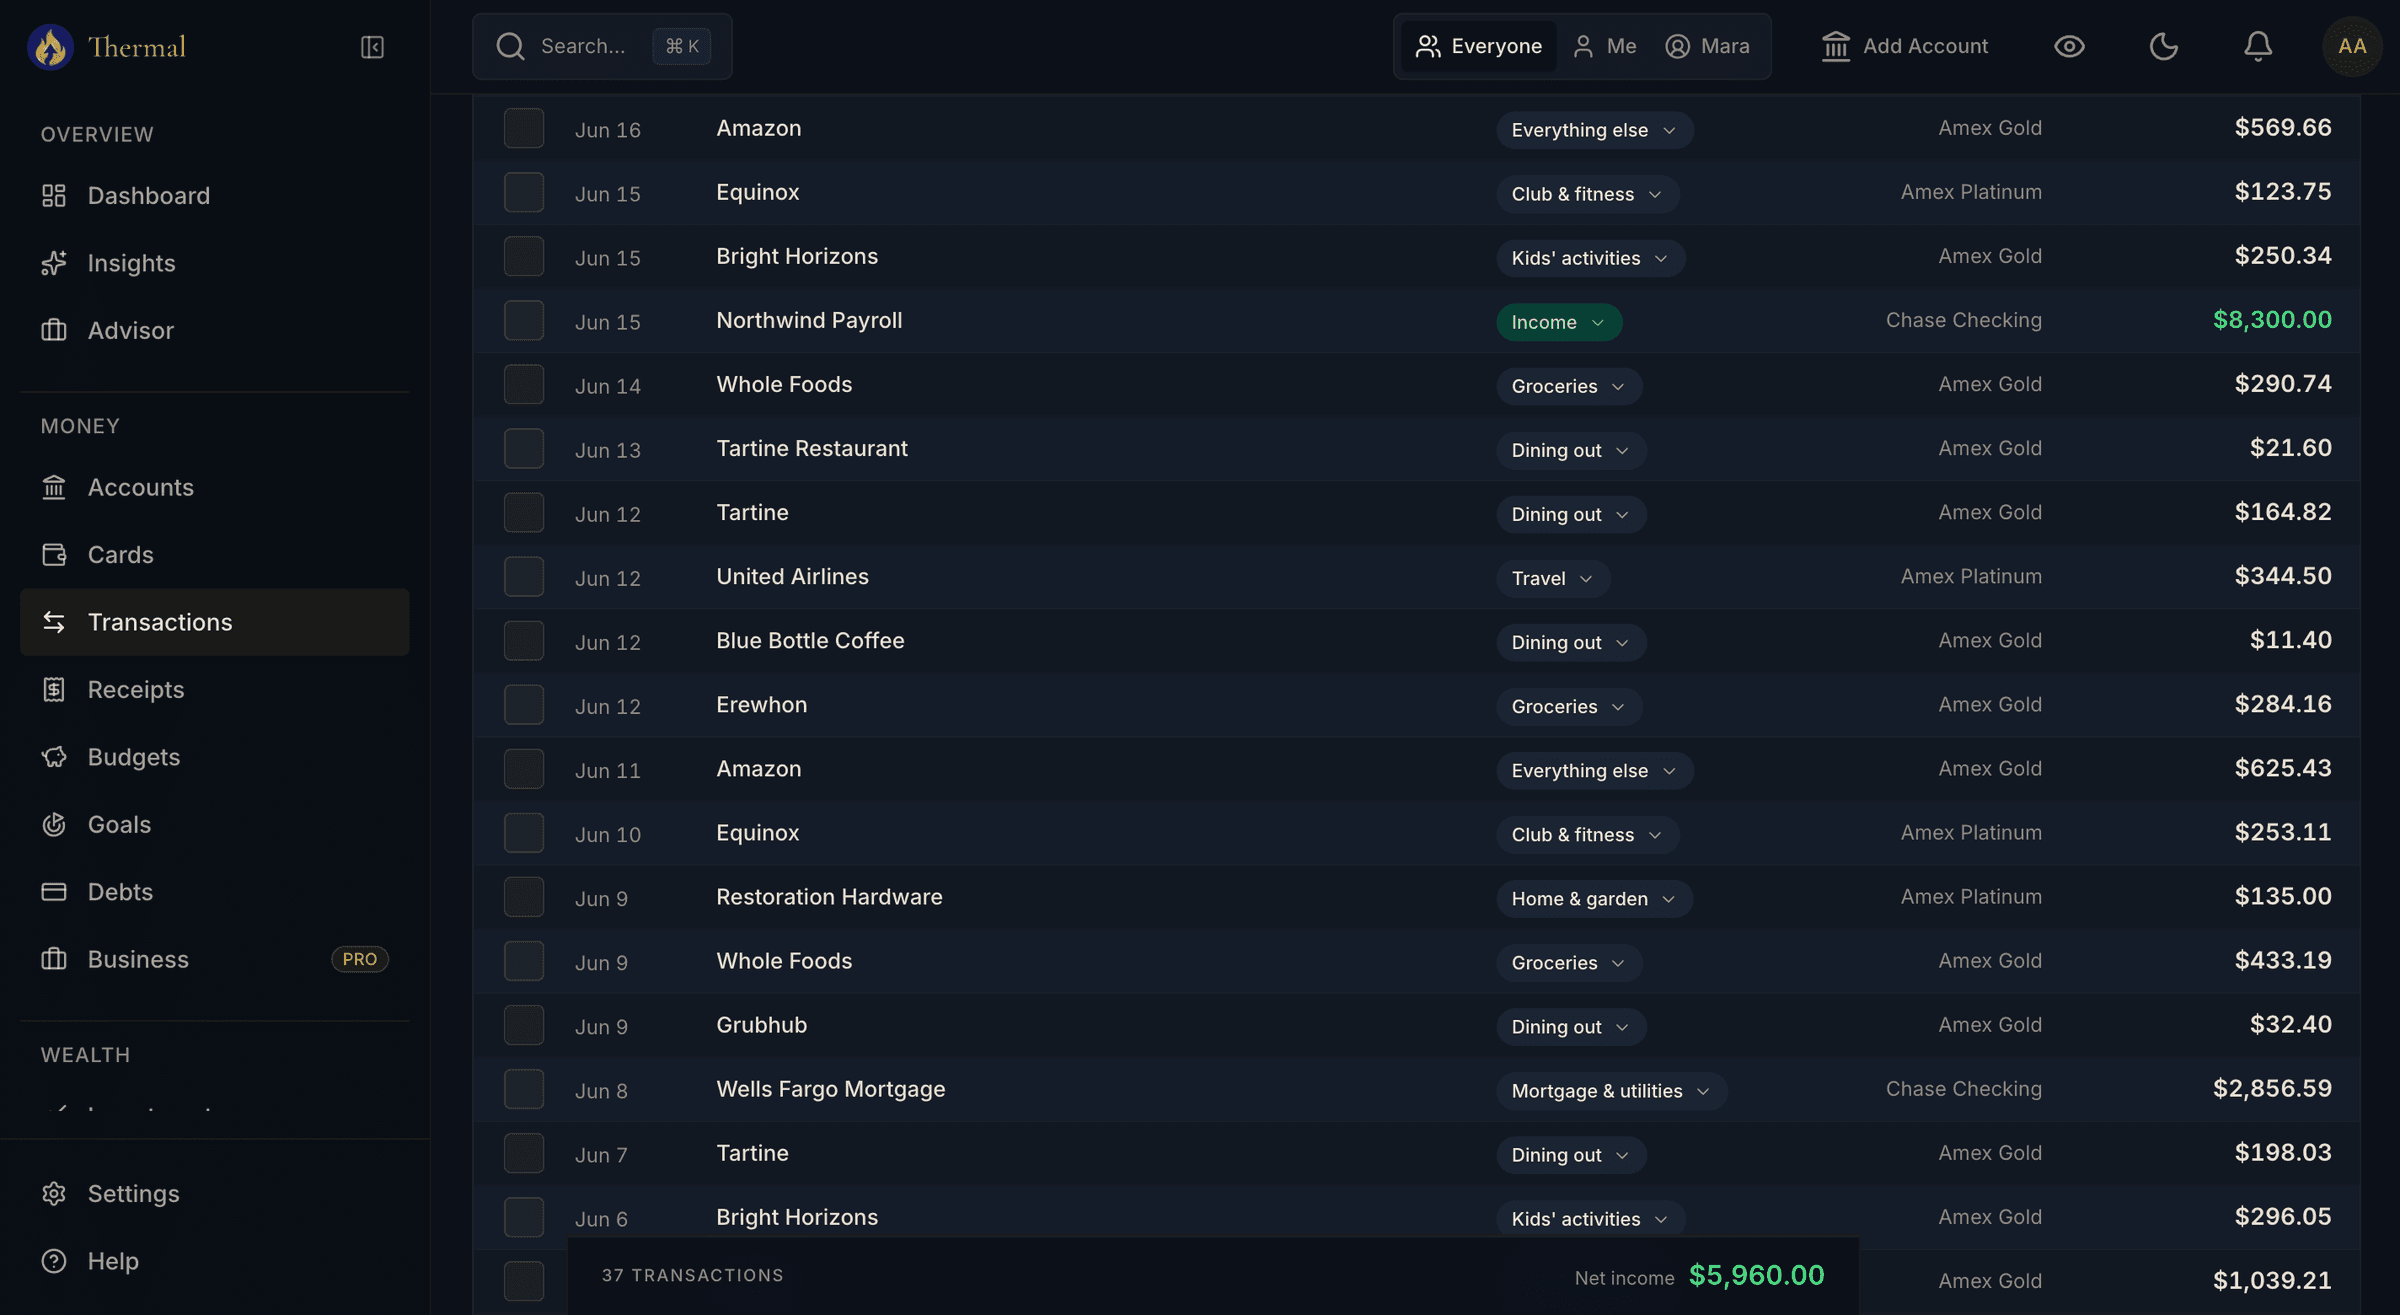The height and width of the screenshot is (1315, 2400).
Task: Click the $8,300.00 income amount
Action: [x=2272, y=320]
